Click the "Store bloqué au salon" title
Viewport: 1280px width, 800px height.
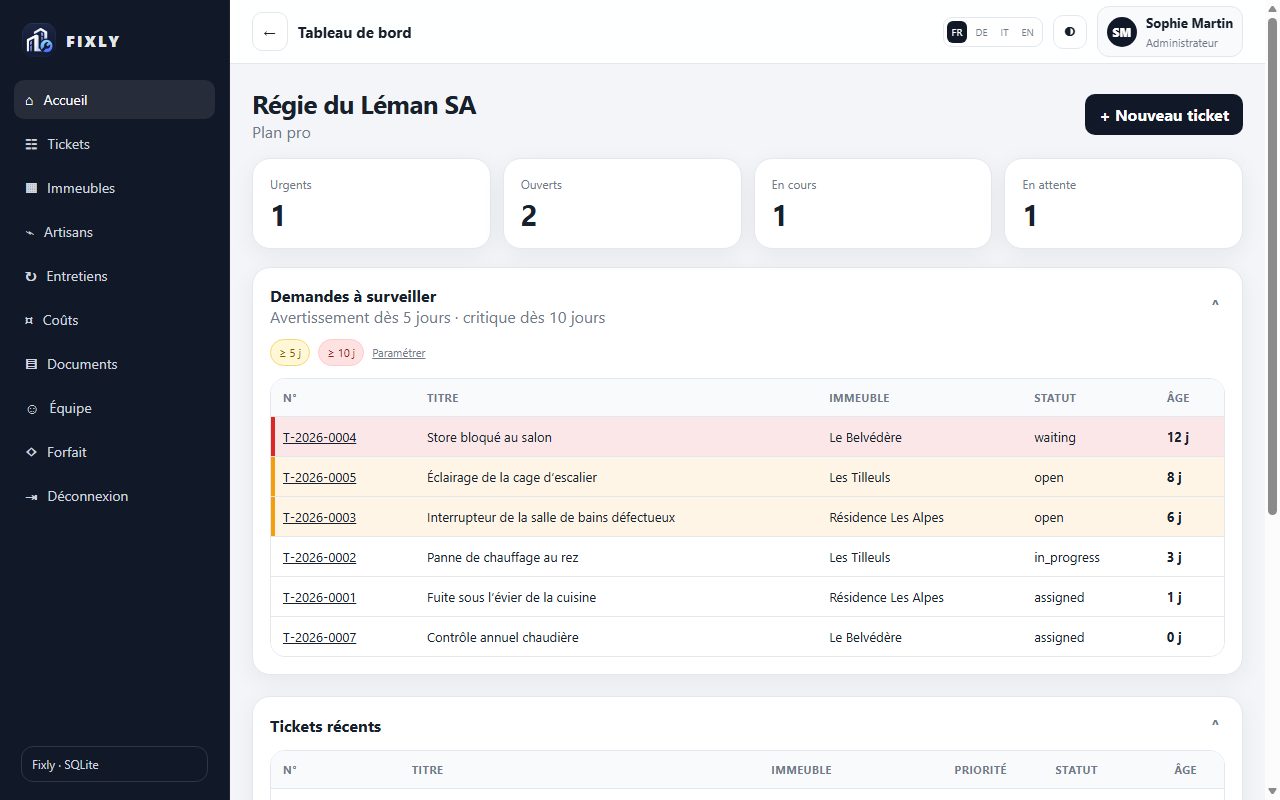tap(489, 437)
